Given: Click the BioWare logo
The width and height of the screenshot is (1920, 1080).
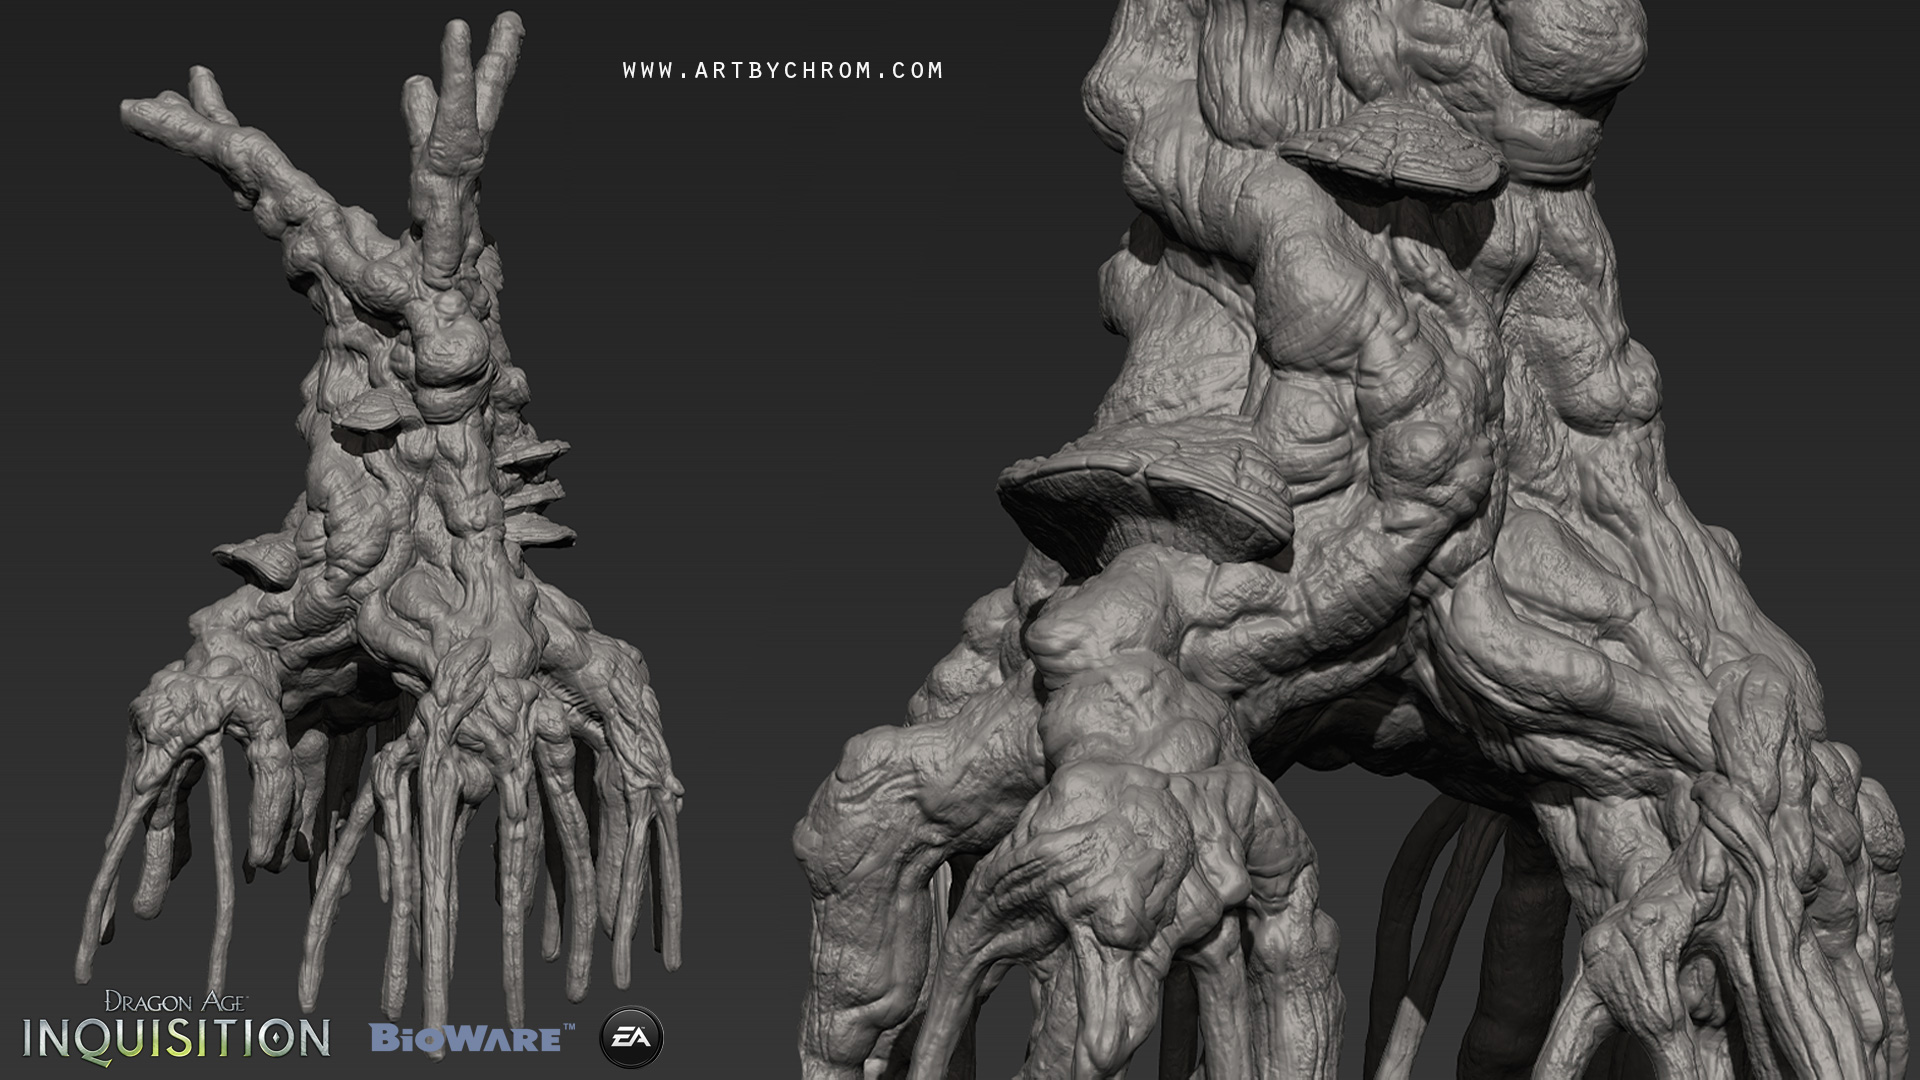Looking at the screenshot, I should click(472, 1037).
